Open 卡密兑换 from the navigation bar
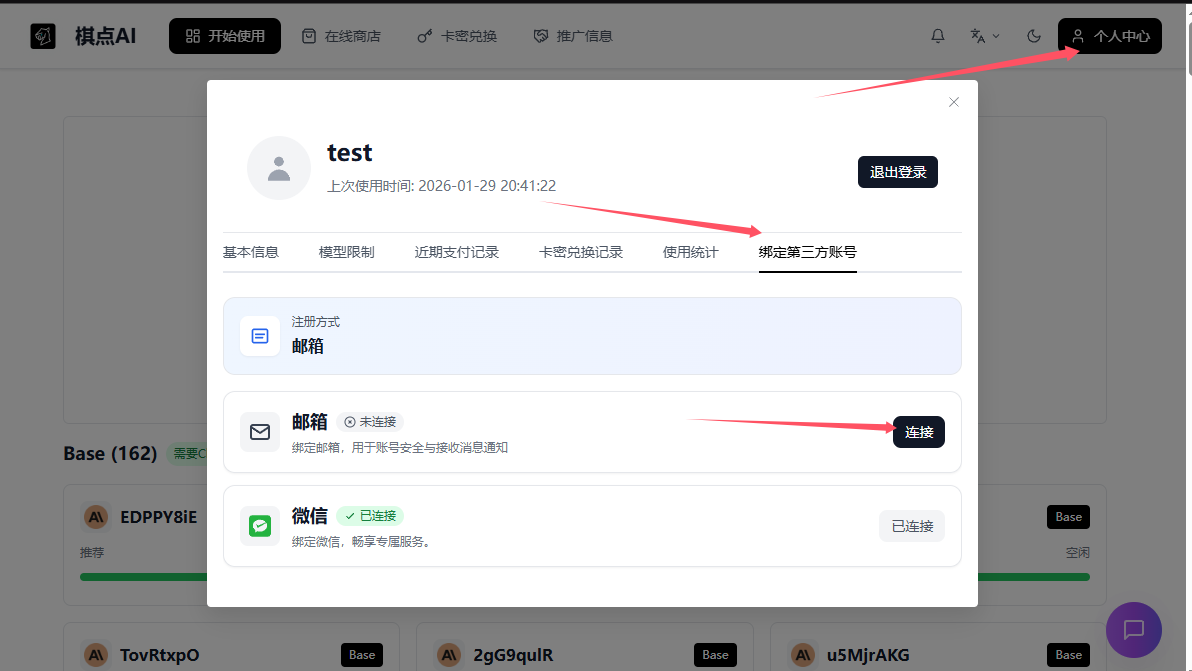Image resolution: width=1192 pixels, height=671 pixels. [456, 35]
